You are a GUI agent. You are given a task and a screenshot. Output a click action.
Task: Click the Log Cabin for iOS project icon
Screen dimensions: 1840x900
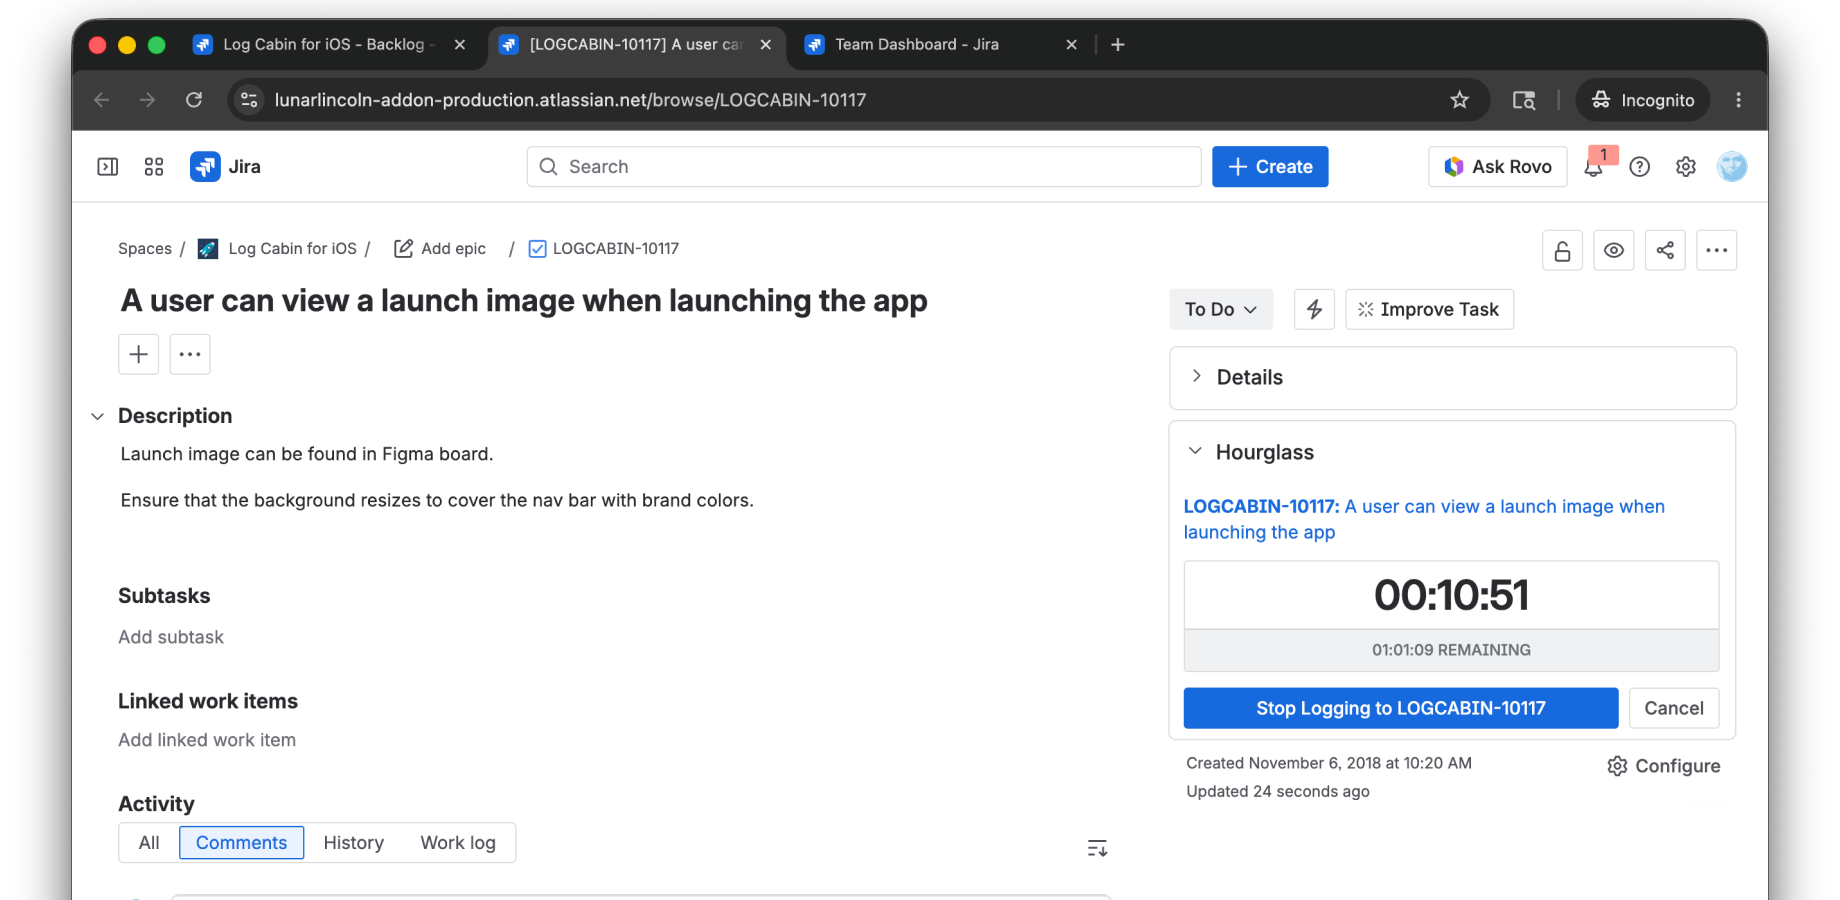208,249
